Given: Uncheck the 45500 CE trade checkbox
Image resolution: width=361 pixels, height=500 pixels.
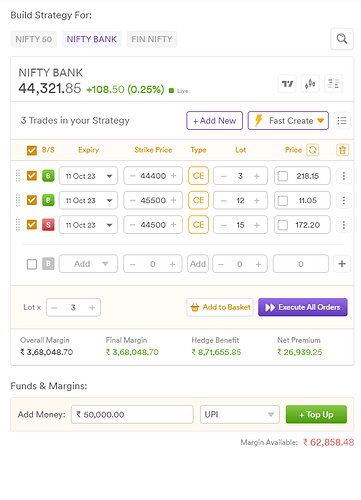Looking at the screenshot, I should [x=32, y=200].
